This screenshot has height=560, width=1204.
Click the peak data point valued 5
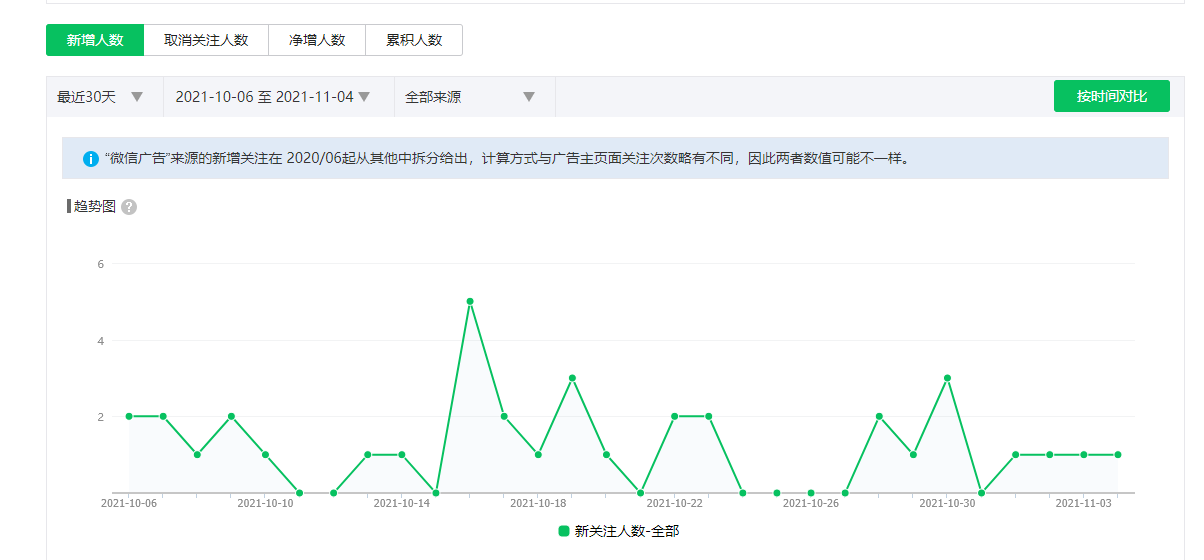click(x=470, y=301)
